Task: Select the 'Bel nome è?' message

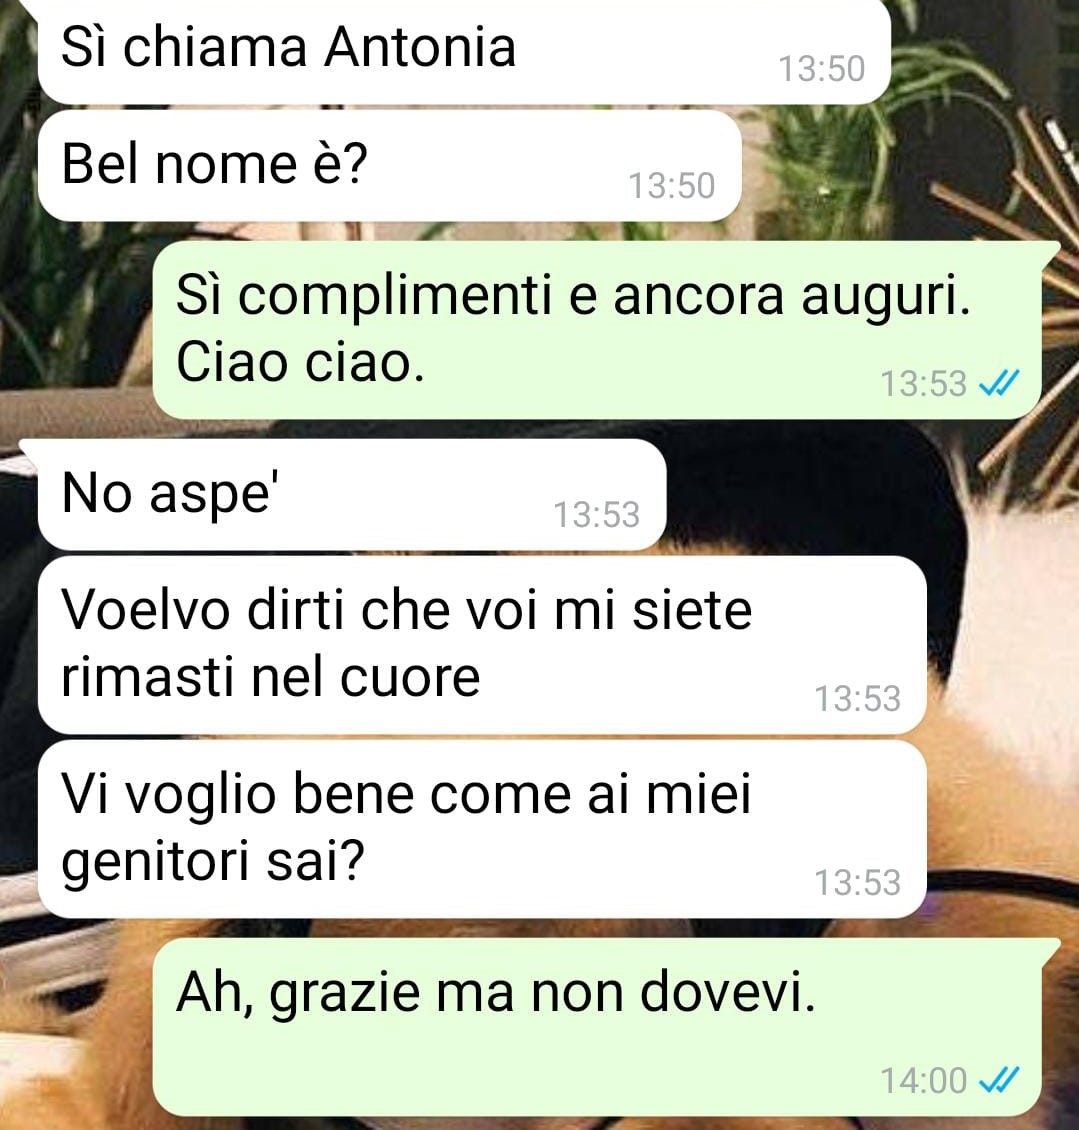Action: click(389, 166)
